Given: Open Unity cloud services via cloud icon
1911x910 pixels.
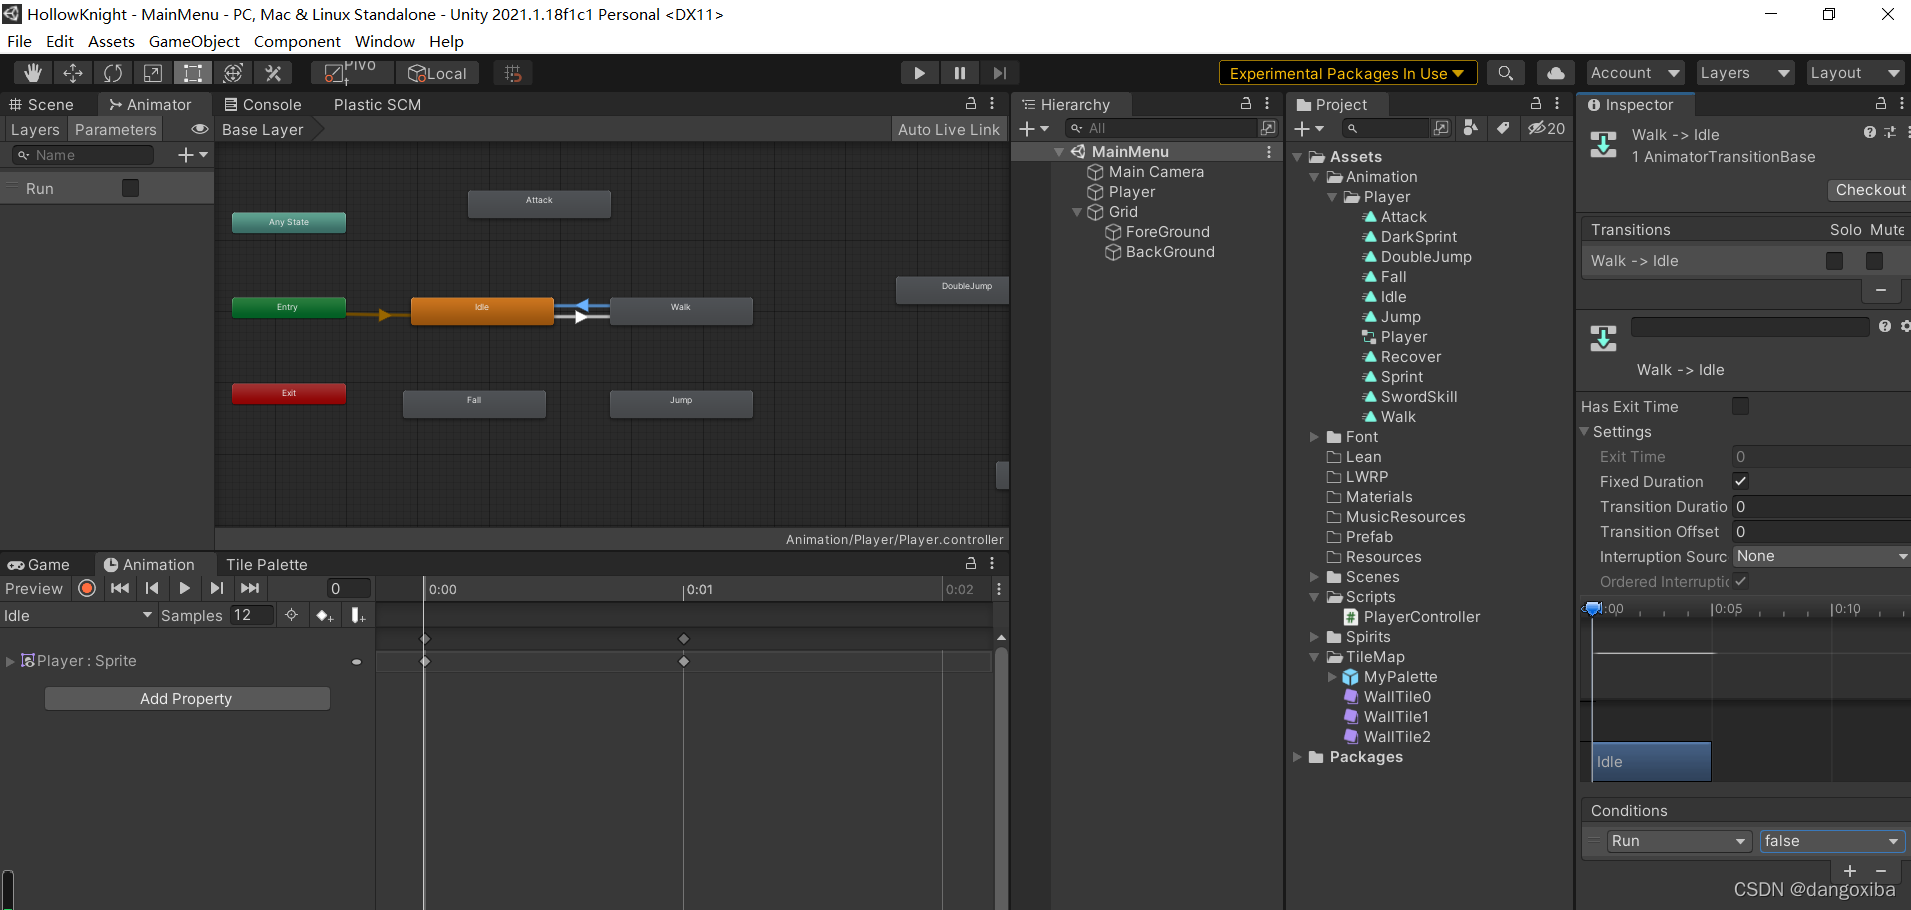Looking at the screenshot, I should point(1555,72).
